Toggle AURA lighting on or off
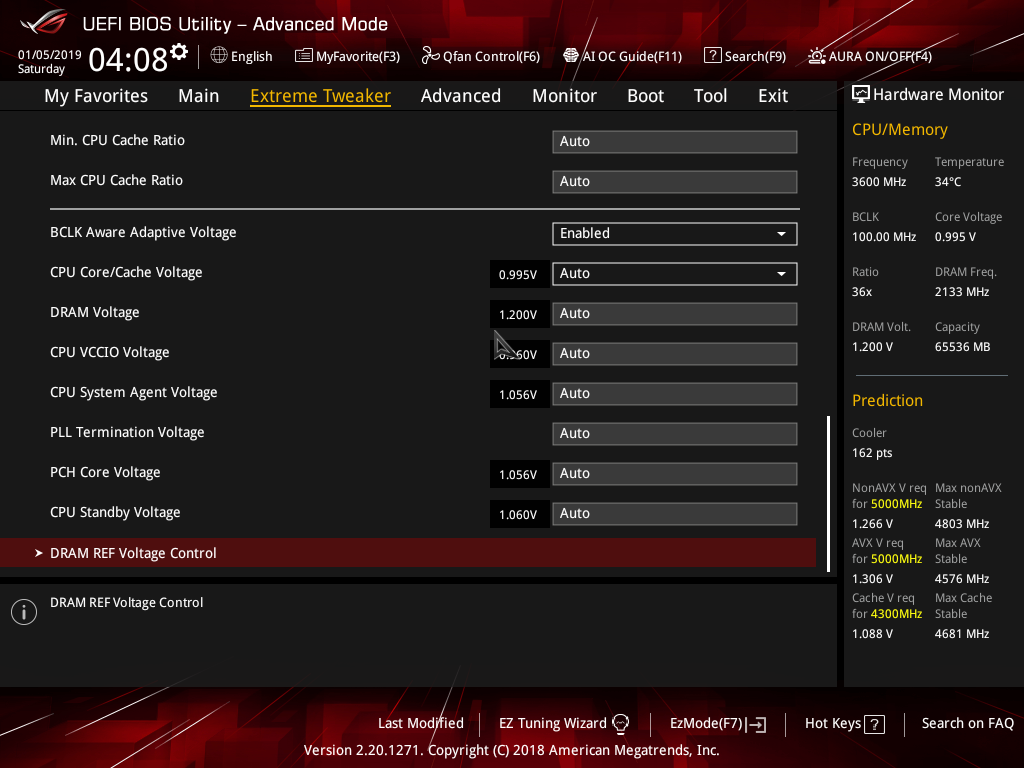Viewport: 1024px width, 768px height. coord(869,56)
